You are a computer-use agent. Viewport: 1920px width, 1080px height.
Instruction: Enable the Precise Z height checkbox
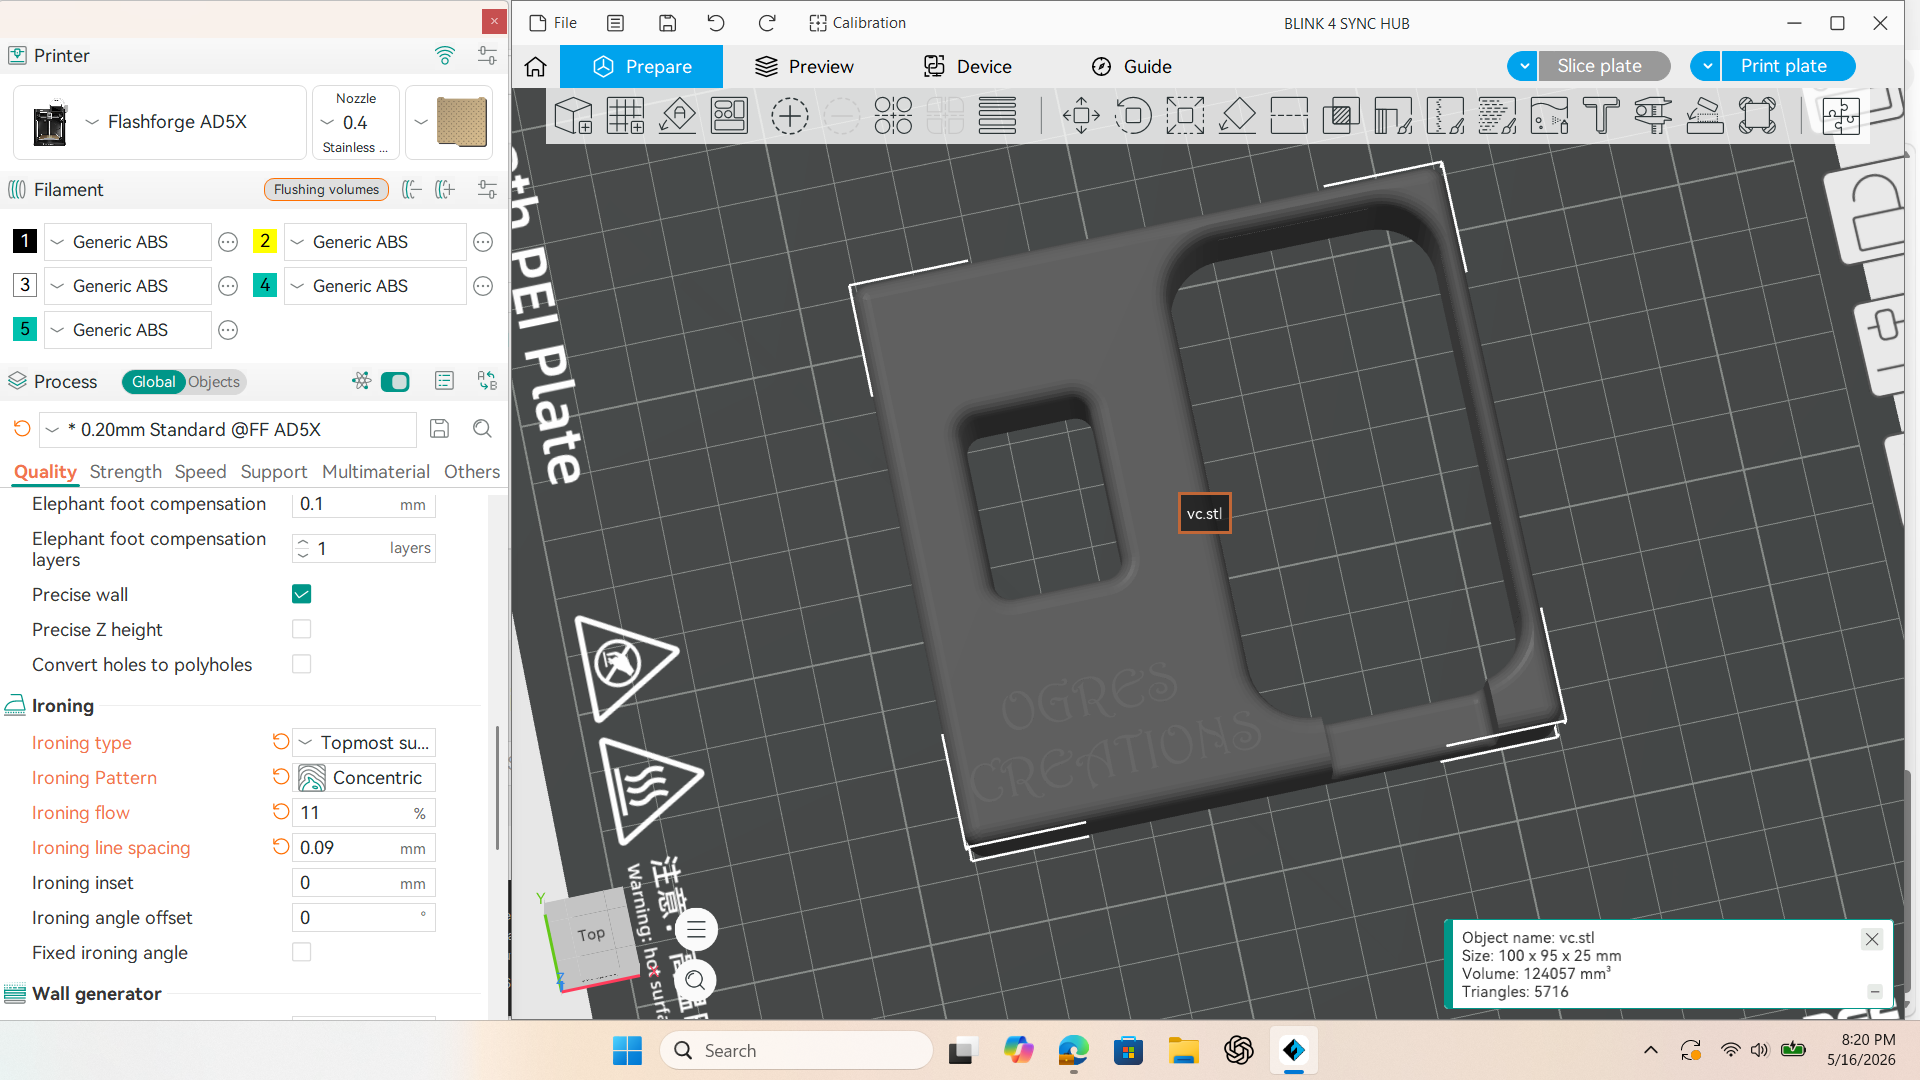click(301, 630)
